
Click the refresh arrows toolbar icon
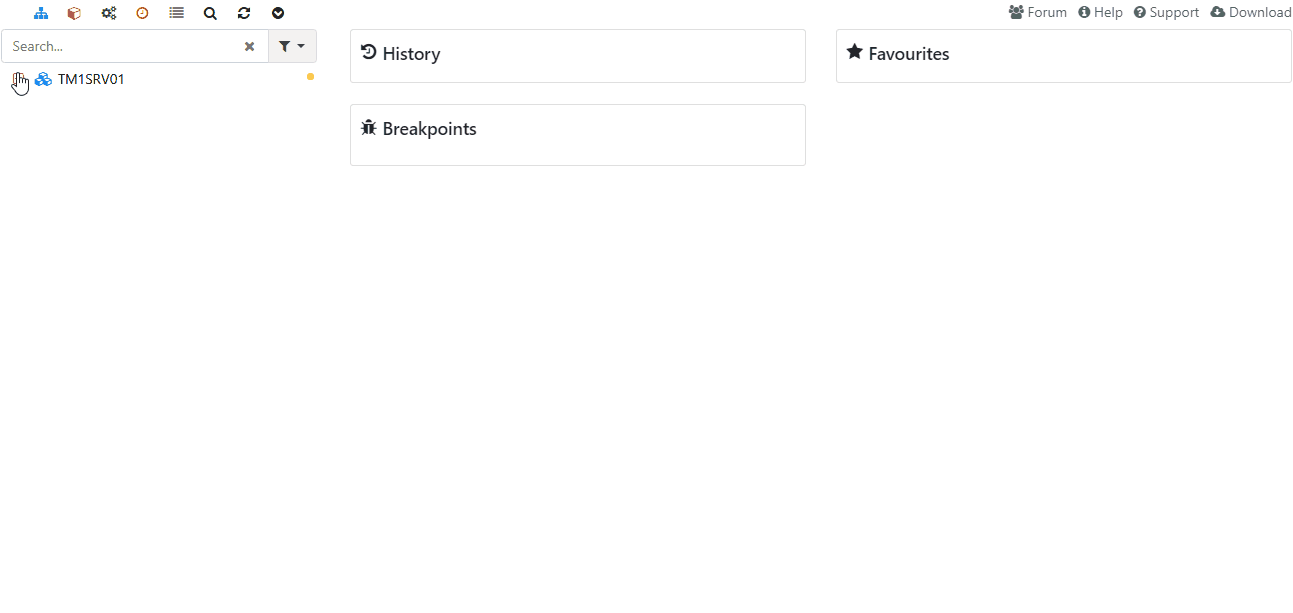(x=244, y=13)
